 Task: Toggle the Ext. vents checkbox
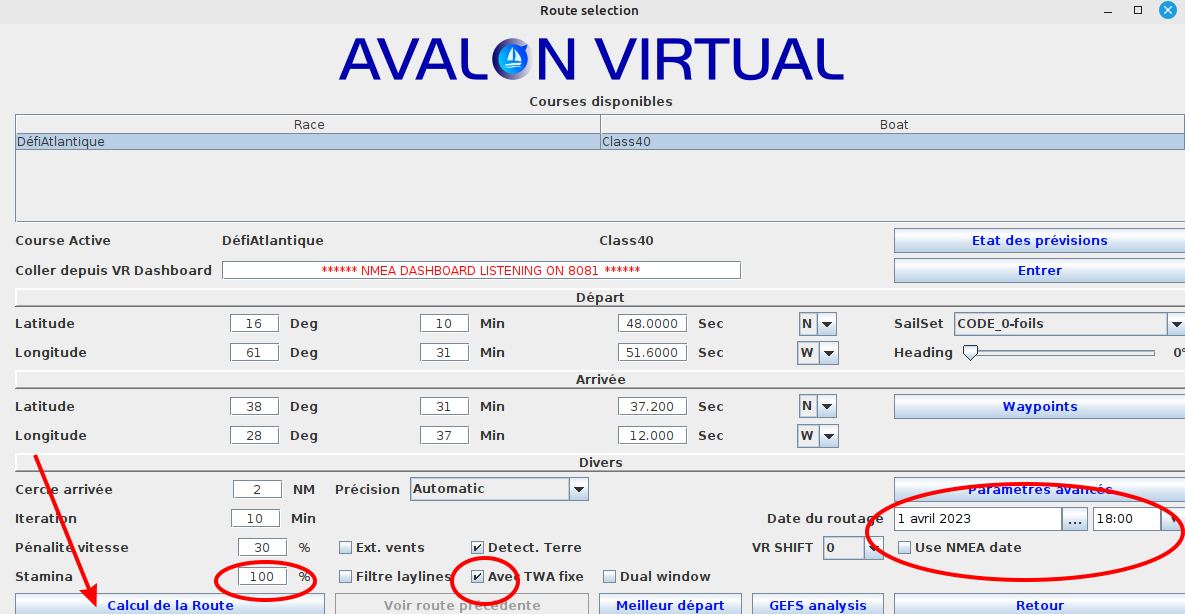point(346,548)
